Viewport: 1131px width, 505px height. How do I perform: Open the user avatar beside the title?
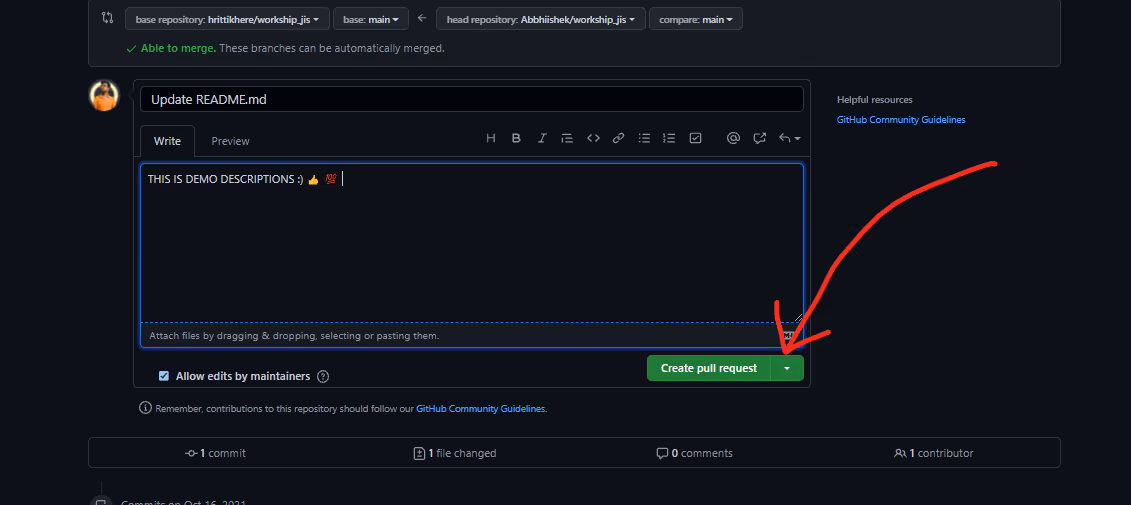pos(103,95)
